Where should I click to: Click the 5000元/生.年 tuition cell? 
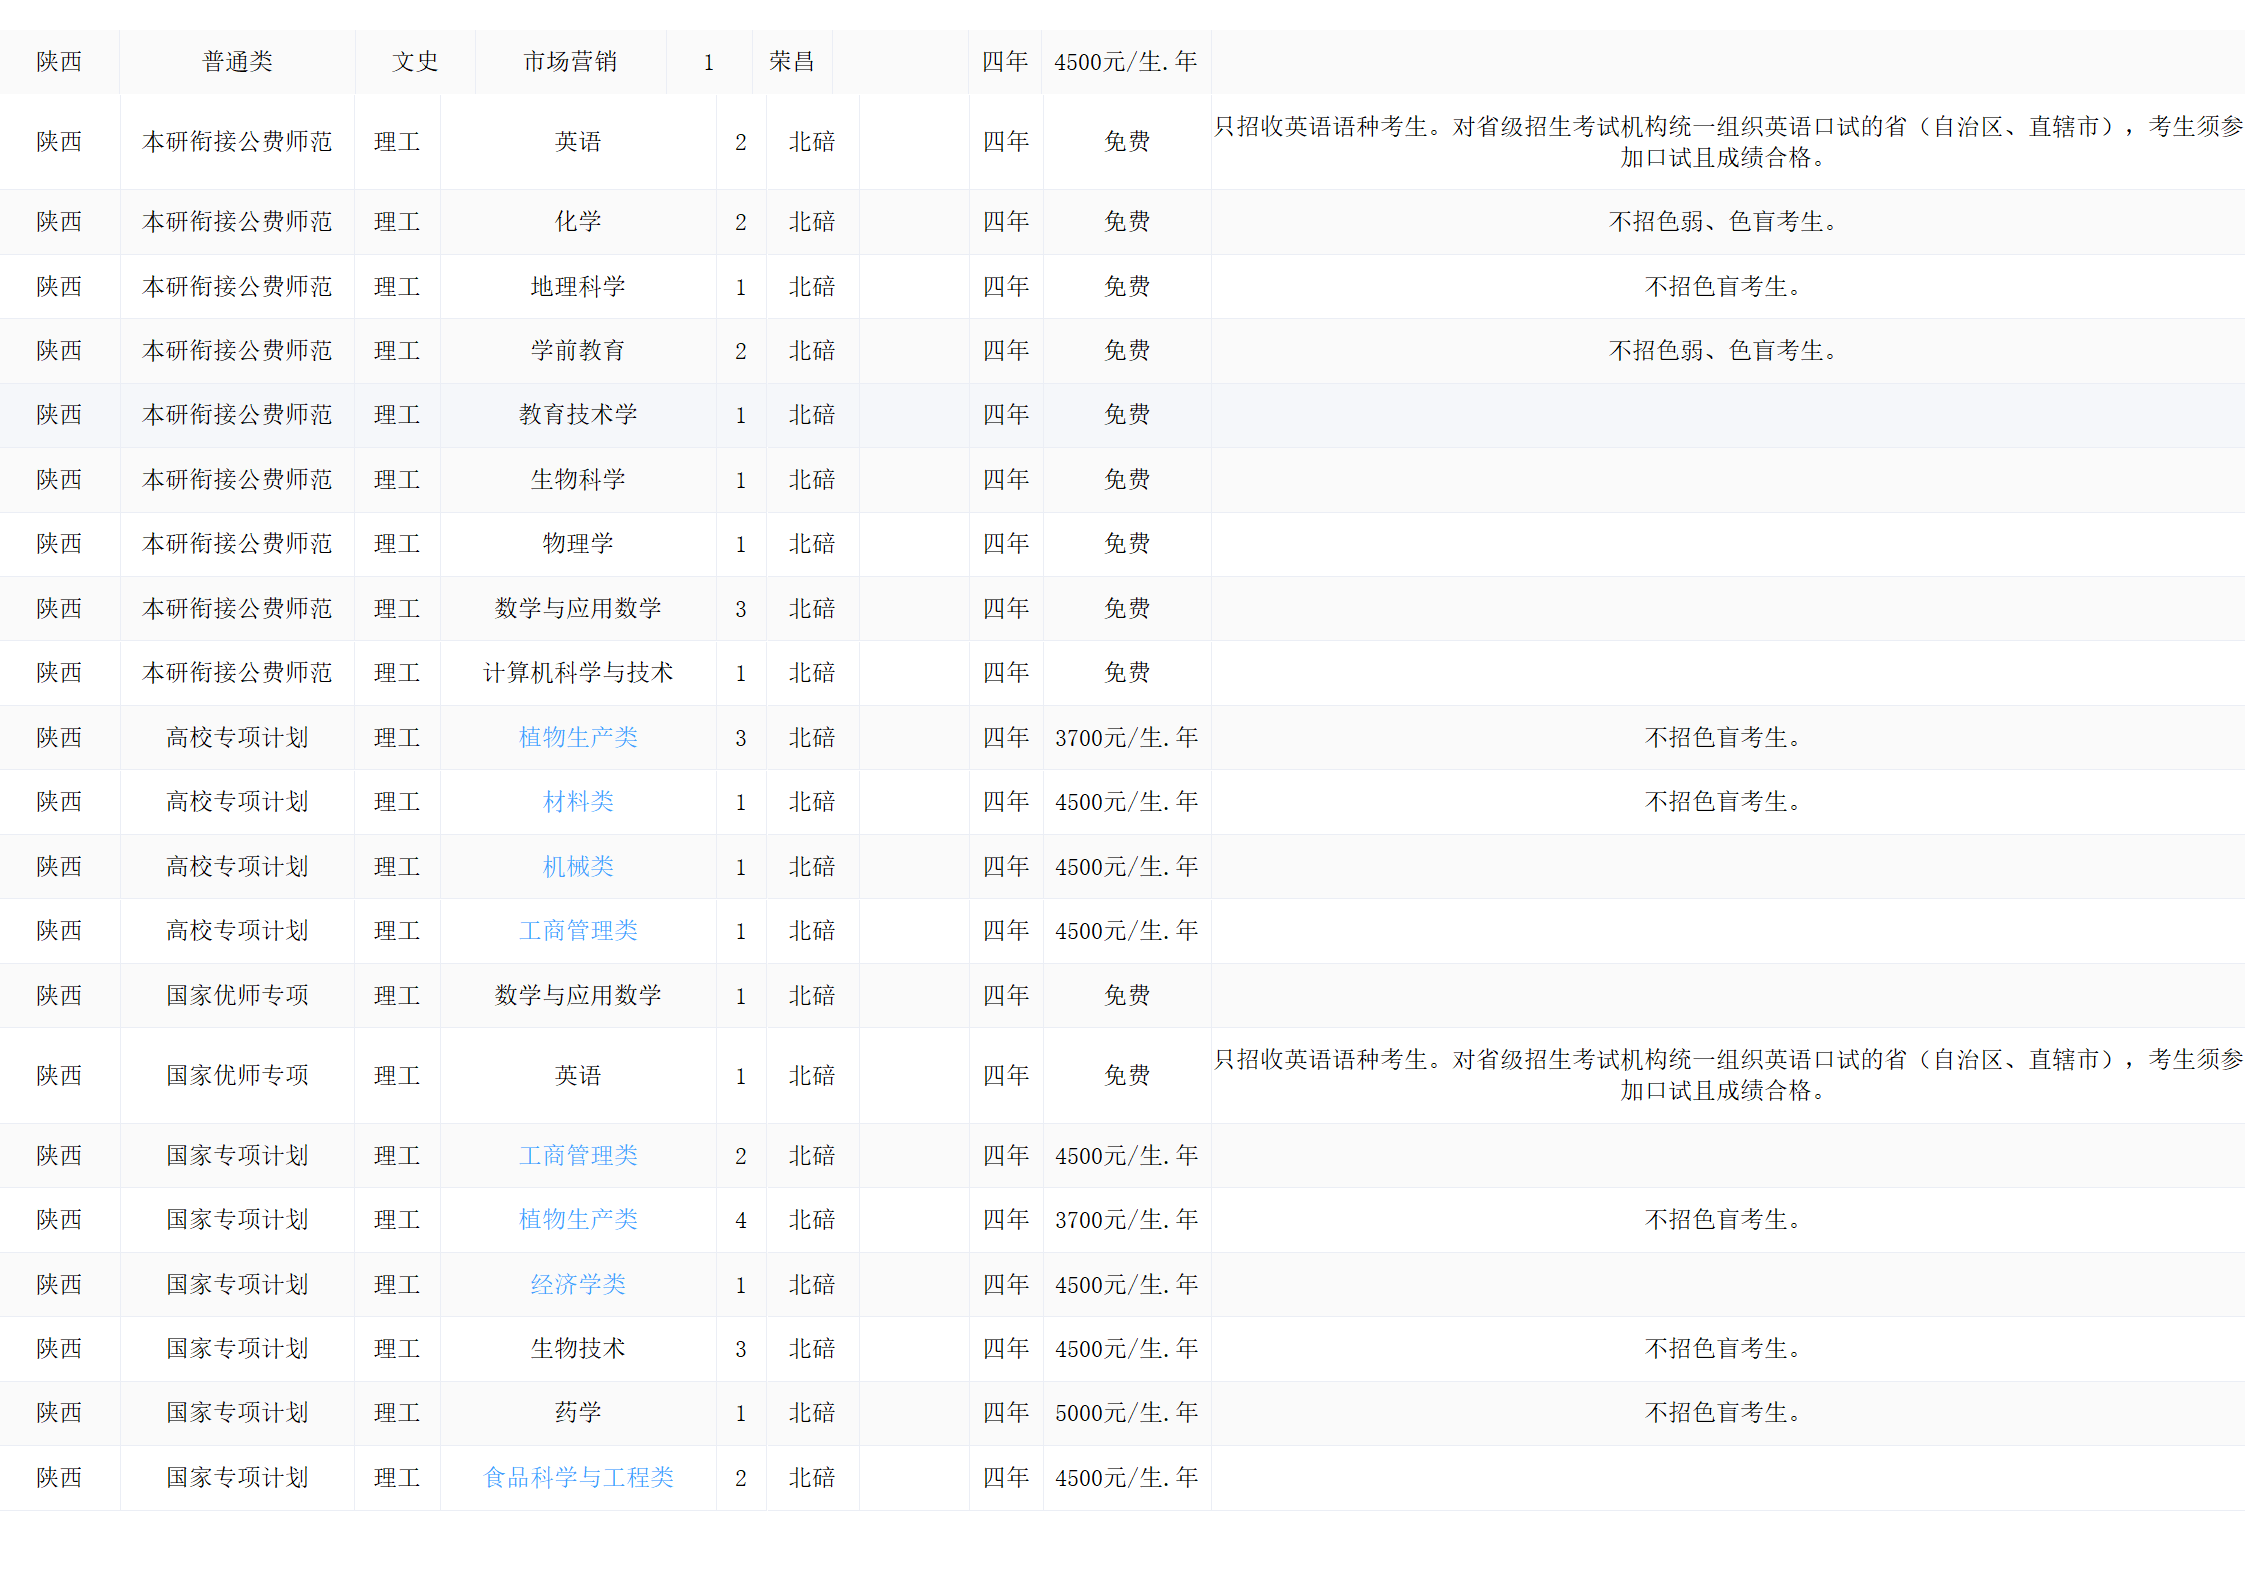1126,1412
